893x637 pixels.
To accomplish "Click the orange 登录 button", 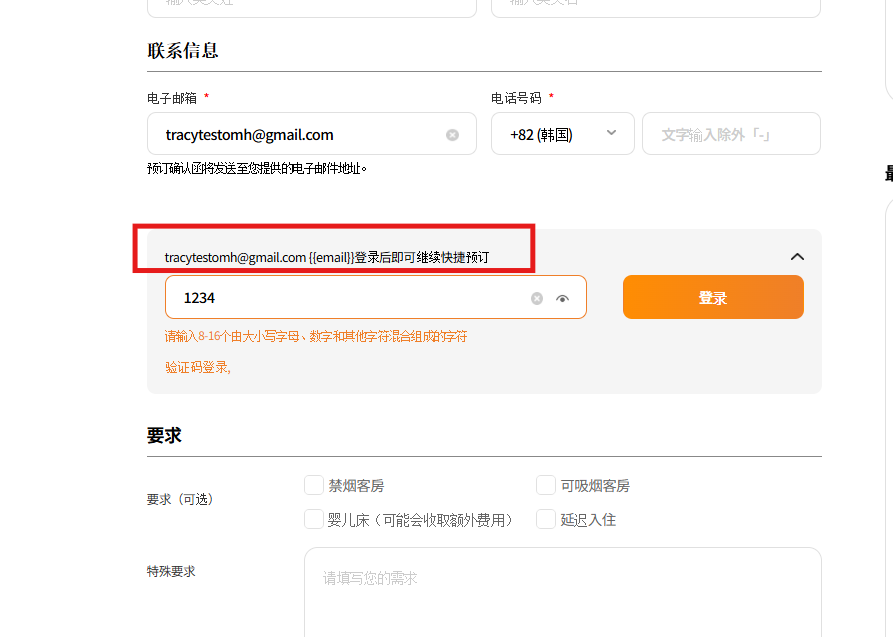I will 713,297.
